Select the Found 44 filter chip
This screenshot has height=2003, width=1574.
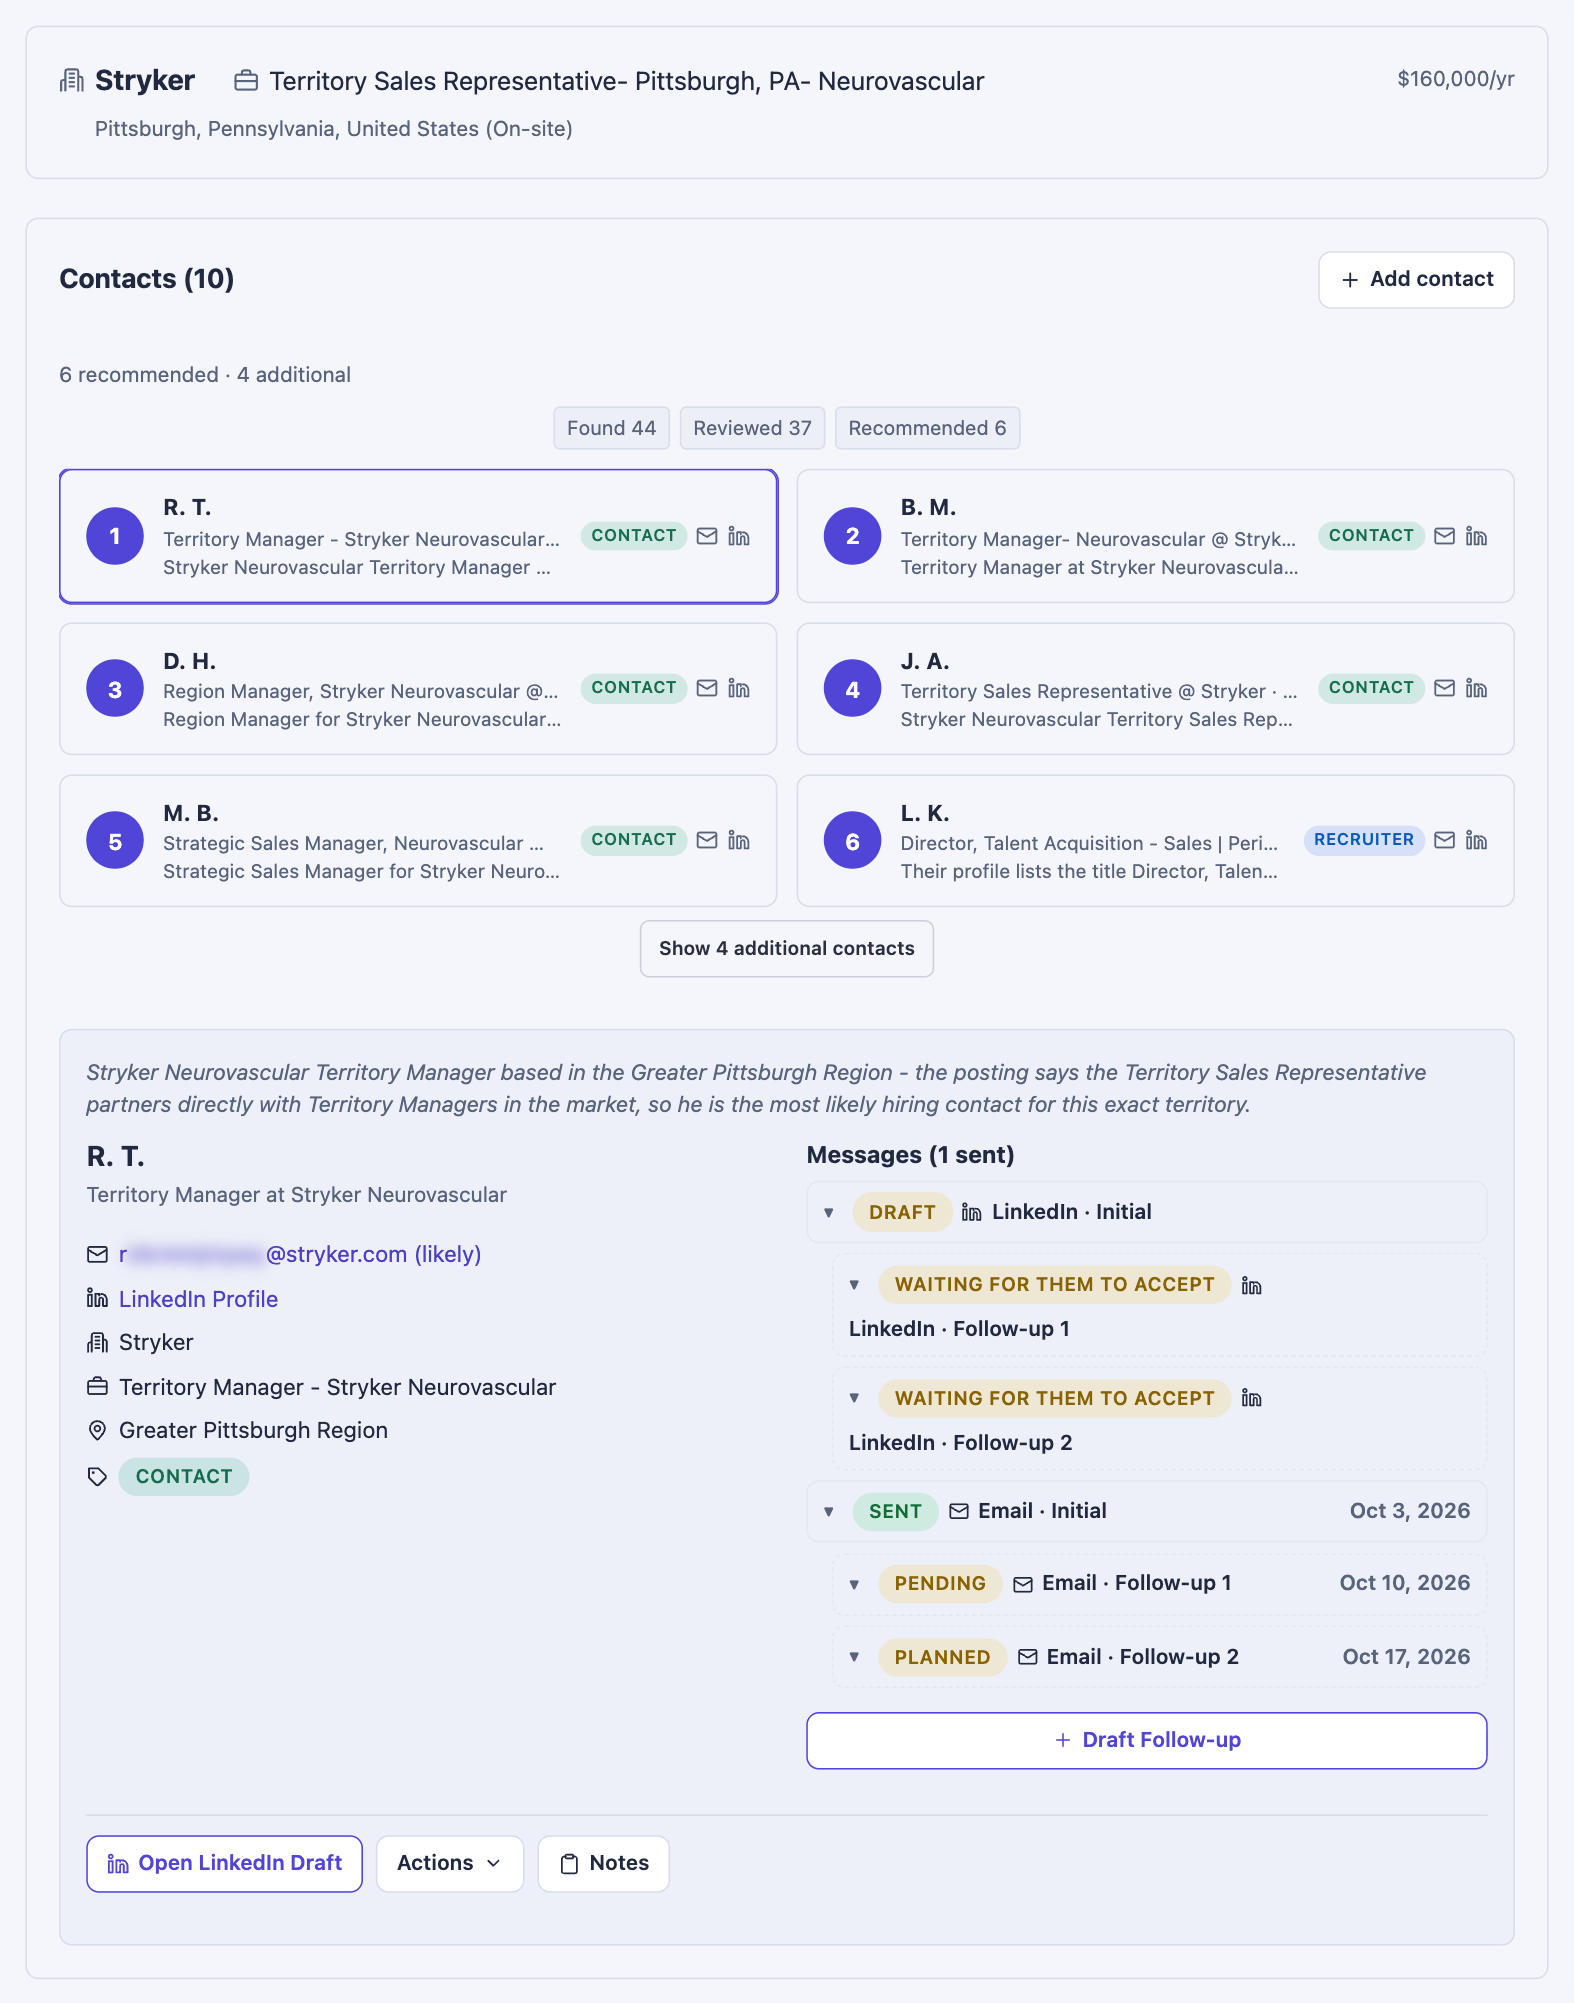tap(611, 428)
